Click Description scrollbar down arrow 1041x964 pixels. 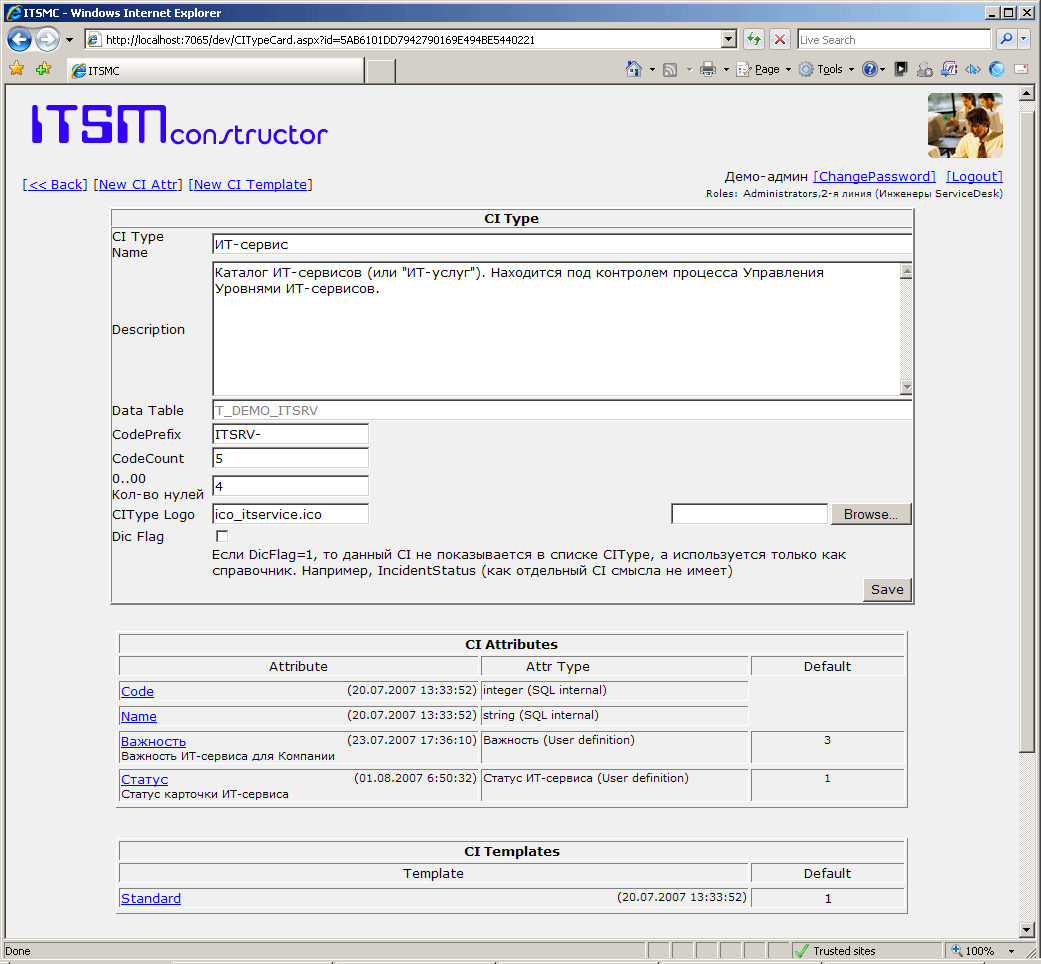click(906, 387)
